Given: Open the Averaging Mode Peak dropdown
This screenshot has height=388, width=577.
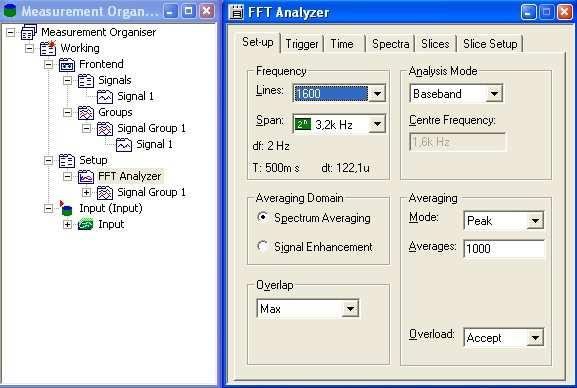Looking at the screenshot, I should point(535,221).
